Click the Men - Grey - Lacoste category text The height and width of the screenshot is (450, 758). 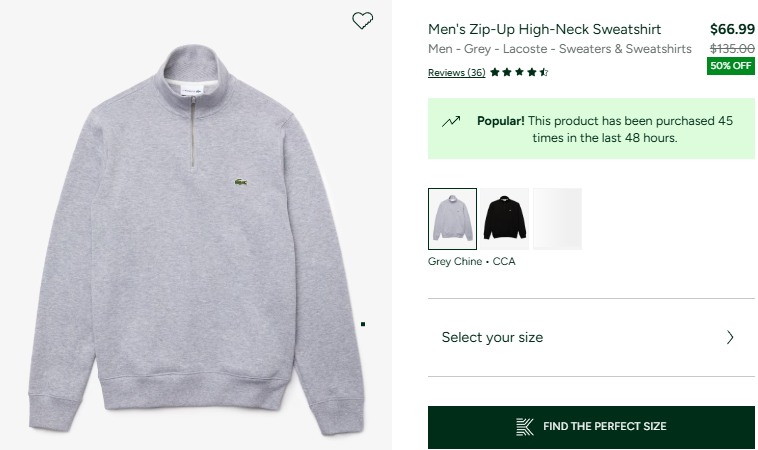coord(559,49)
